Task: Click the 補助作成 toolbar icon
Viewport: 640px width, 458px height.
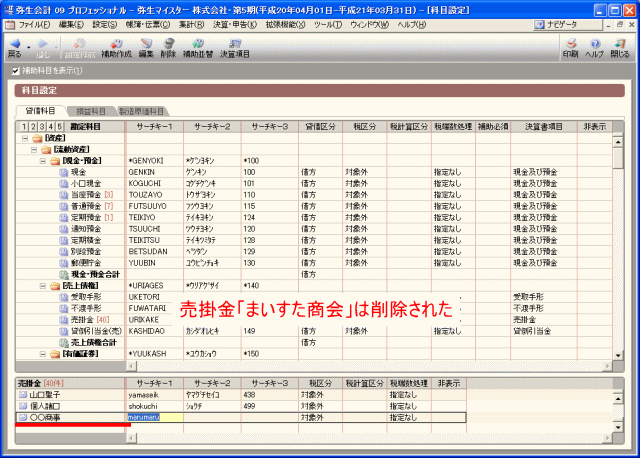Action: (116, 47)
